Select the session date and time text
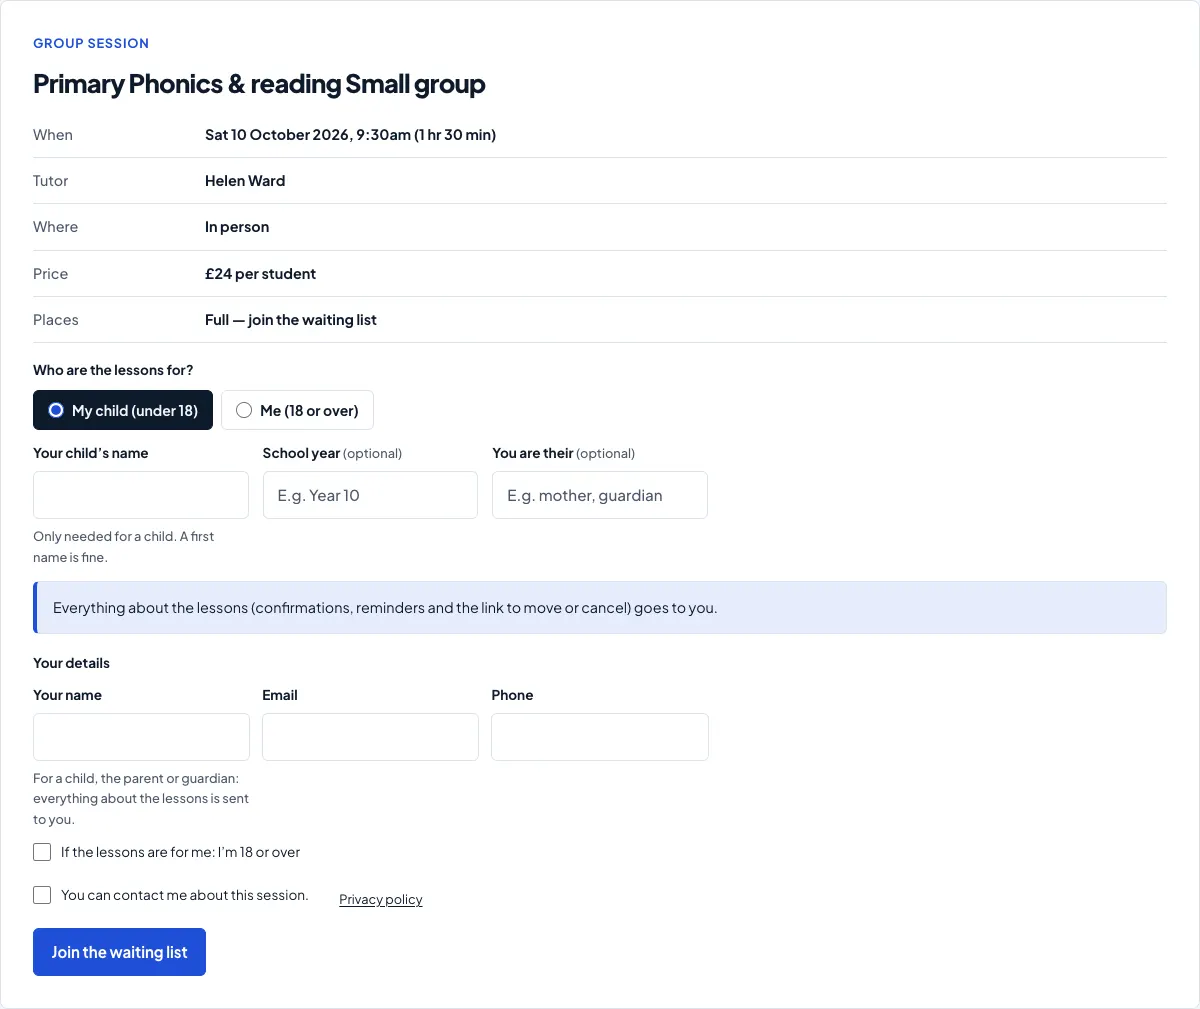The height and width of the screenshot is (1009, 1200). tap(350, 135)
